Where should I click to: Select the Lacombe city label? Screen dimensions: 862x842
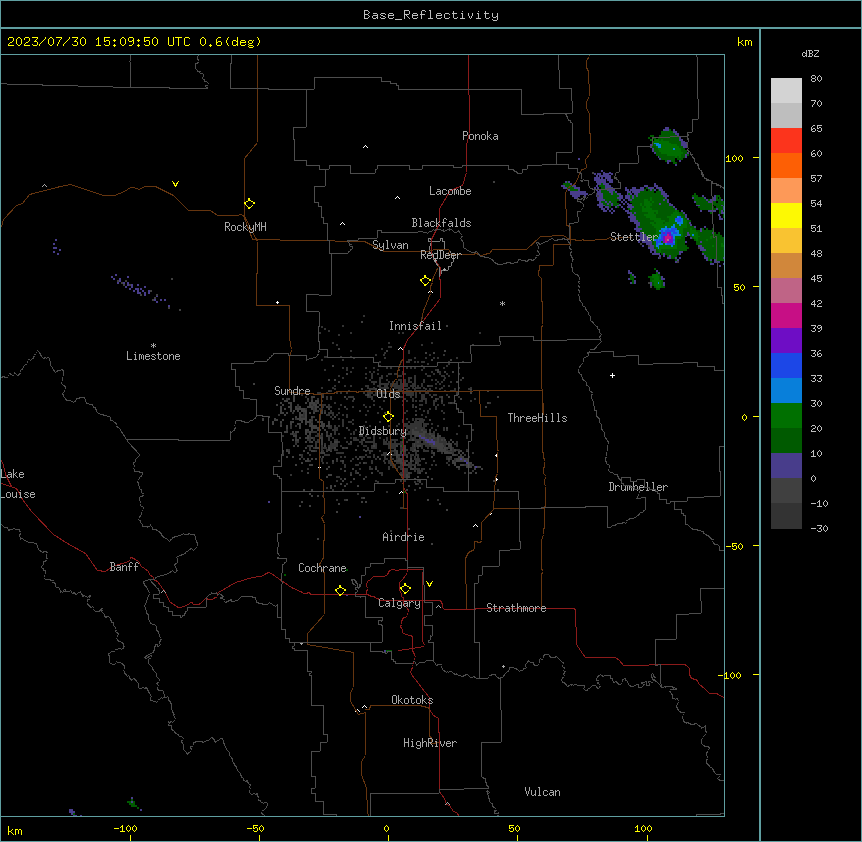(x=450, y=191)
